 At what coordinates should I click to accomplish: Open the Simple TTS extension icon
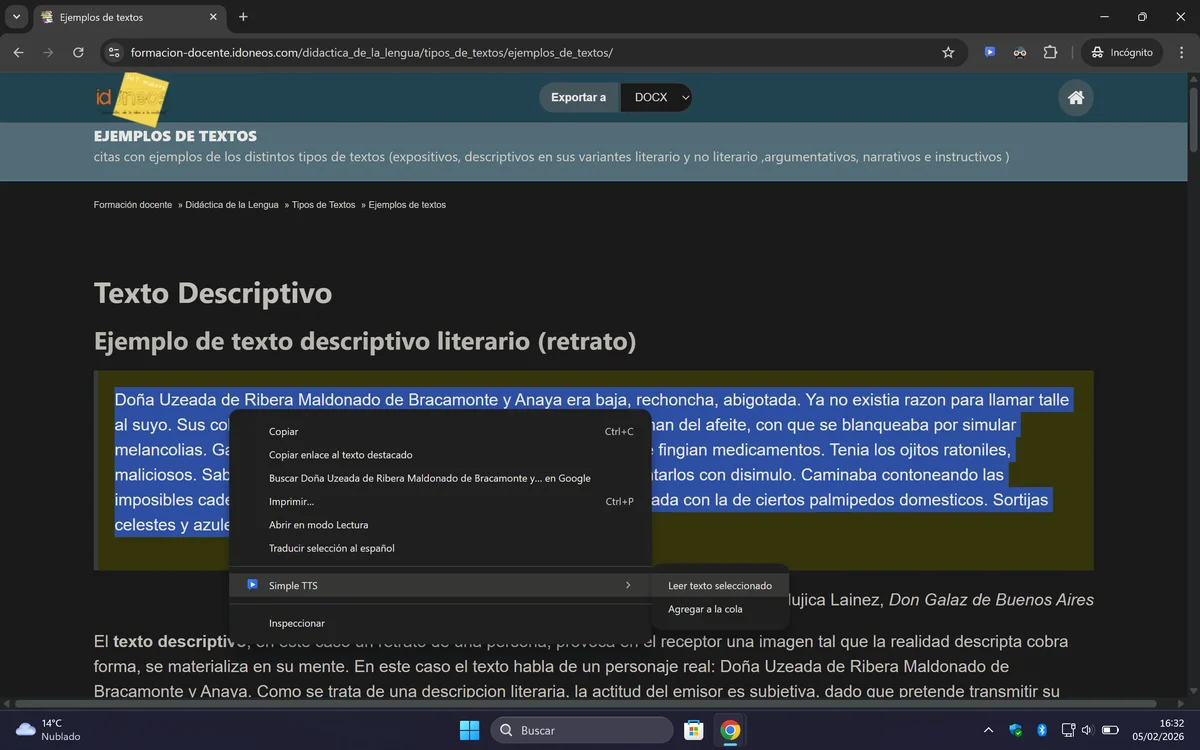click(990, 52)
